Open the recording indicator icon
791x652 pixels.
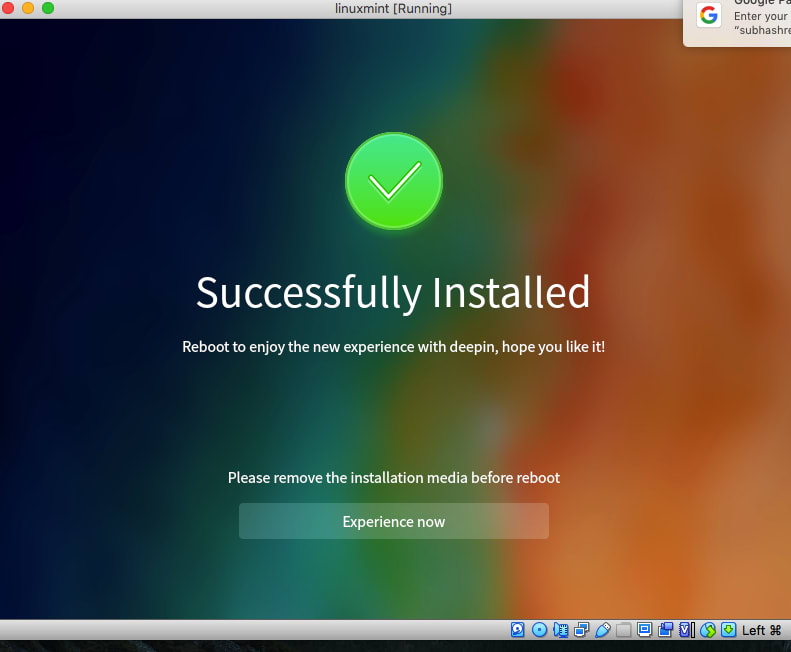[665, 630]
